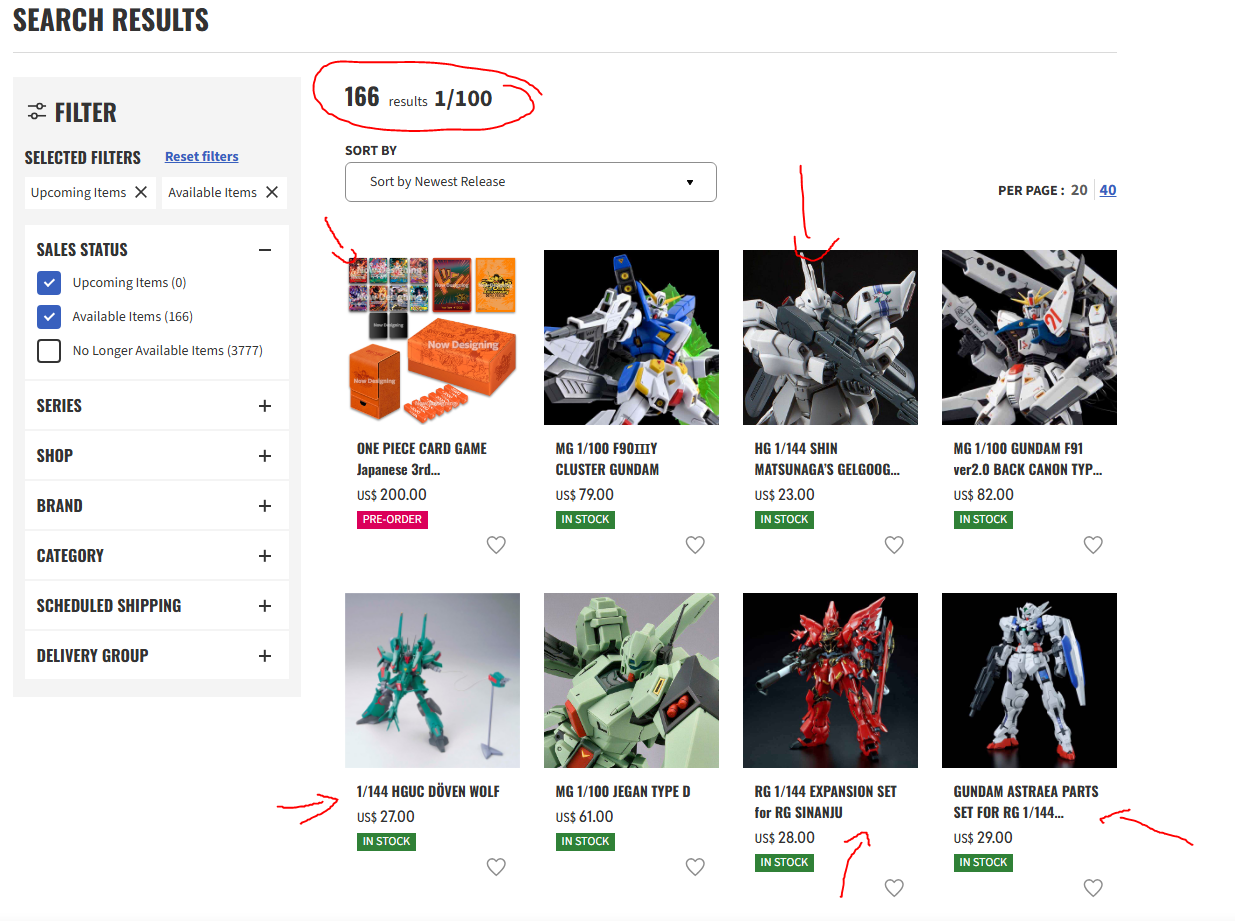Expand the Shop filter section
This screenshot has width=1235, height=921.
265,456
